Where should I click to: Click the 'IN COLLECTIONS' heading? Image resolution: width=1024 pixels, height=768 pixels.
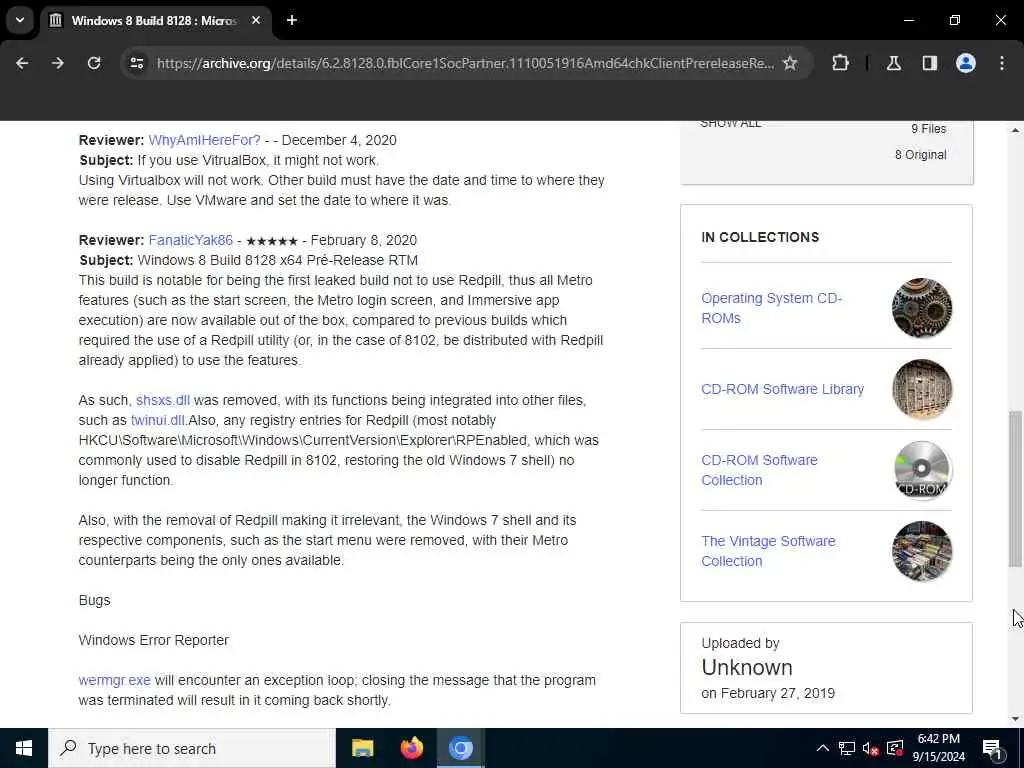(760, 237)
